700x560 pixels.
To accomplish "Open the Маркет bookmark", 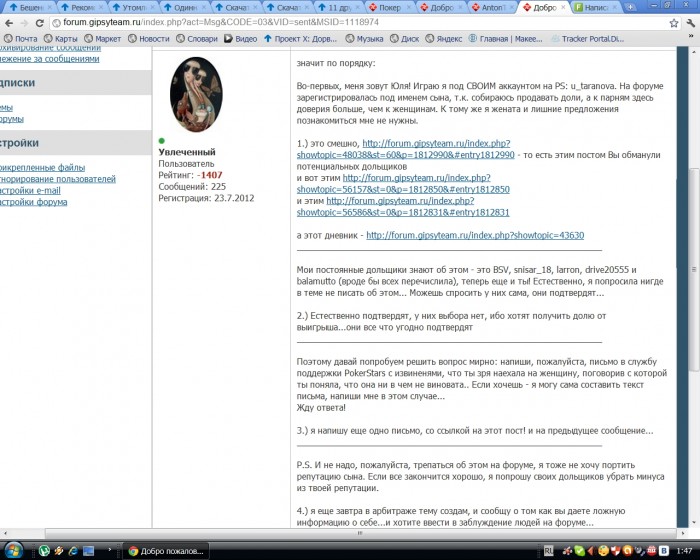I will coord(103,39).
